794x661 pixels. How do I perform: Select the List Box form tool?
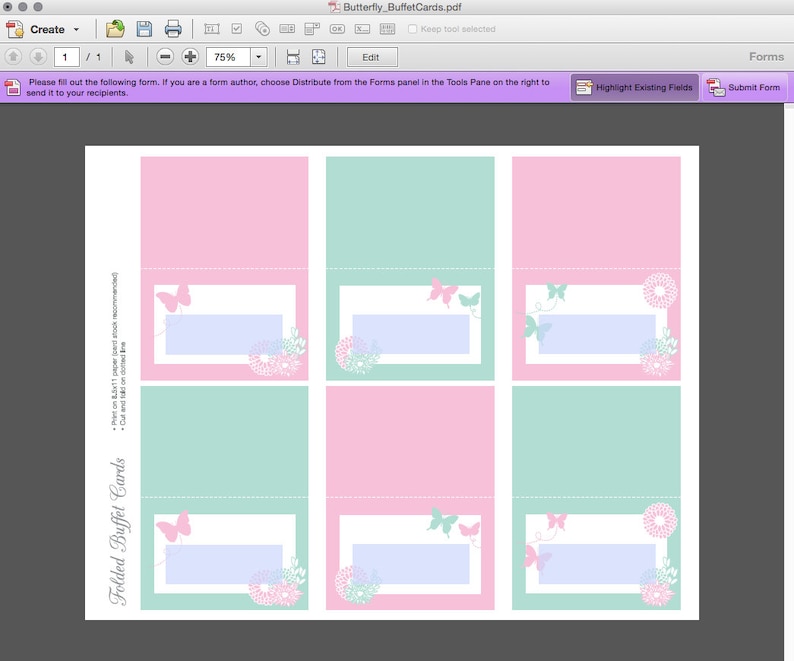[287, 29]
